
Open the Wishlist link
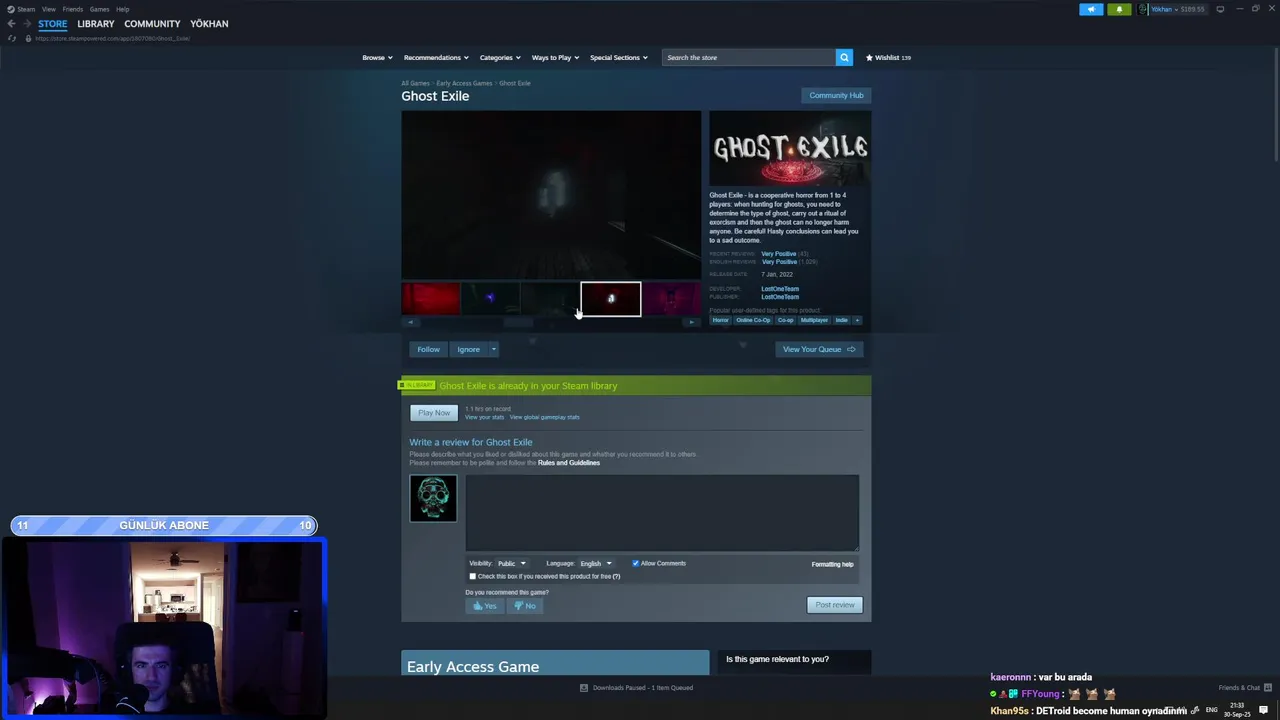[x=888, y=57]
